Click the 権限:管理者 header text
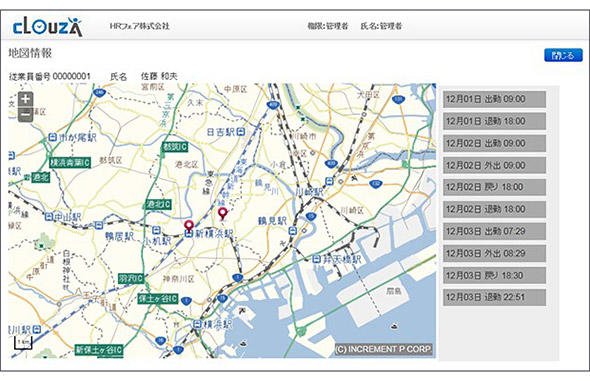Viewport: 590px width, 381px height. coord(328,26)
